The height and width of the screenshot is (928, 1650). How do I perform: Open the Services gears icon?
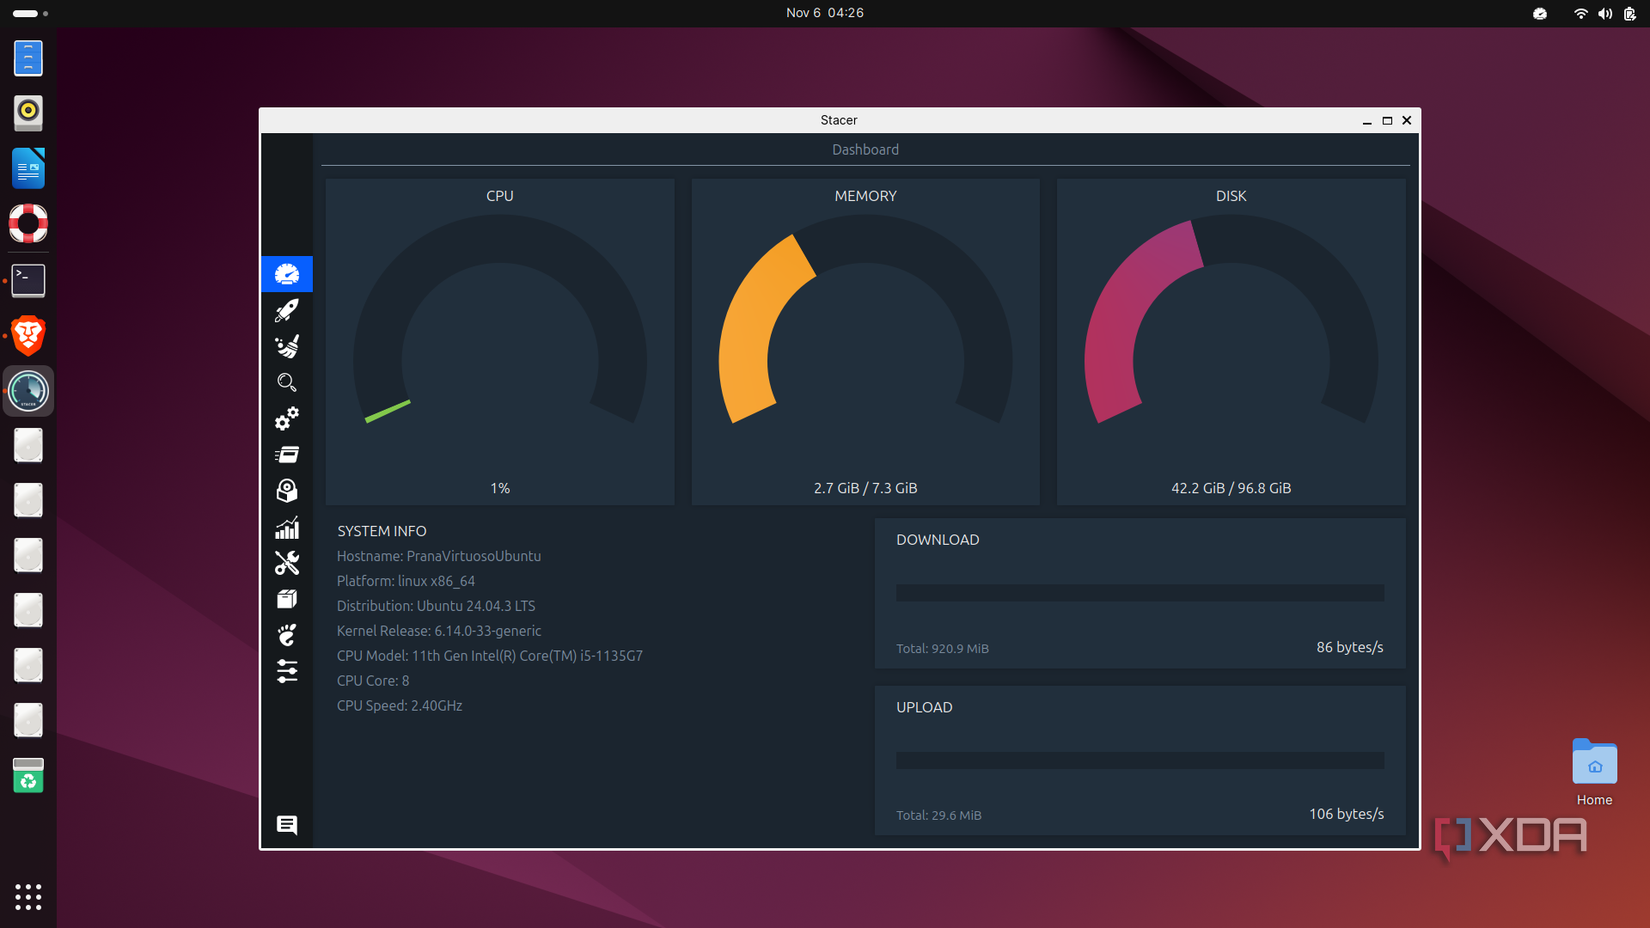(x=287, y=418)
